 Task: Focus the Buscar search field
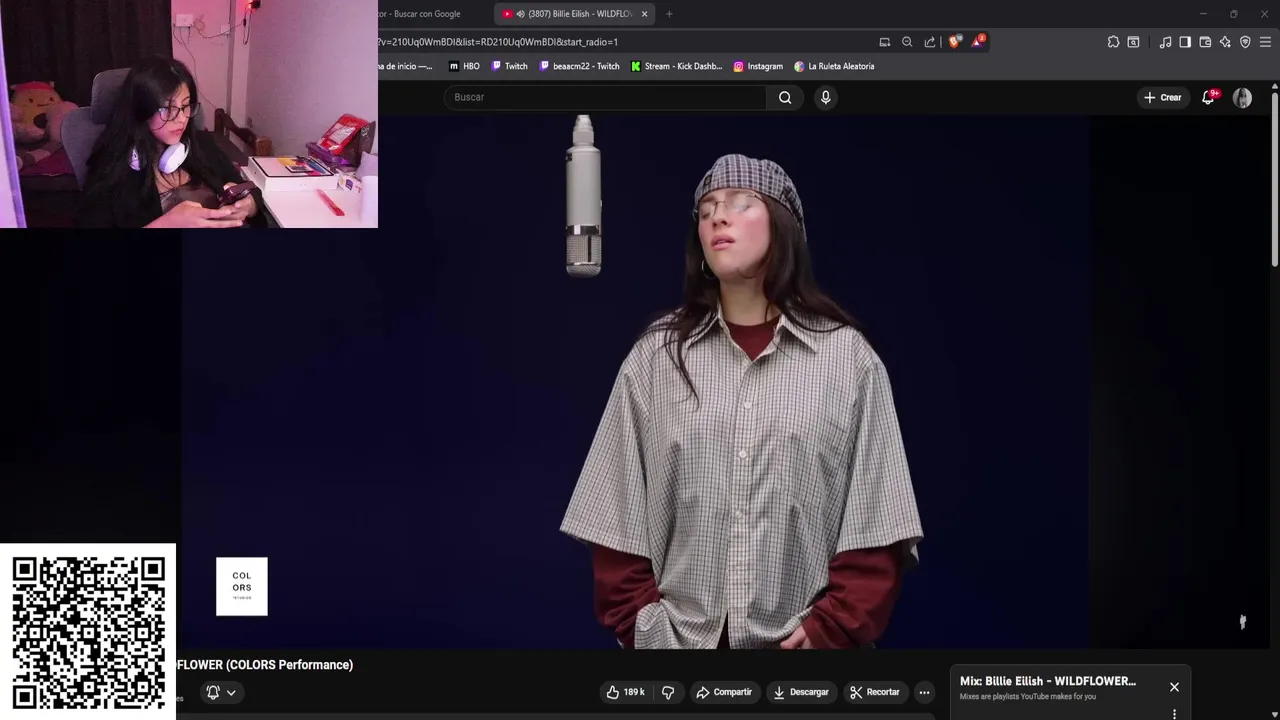pyautogui.click(x=605, y=97)
